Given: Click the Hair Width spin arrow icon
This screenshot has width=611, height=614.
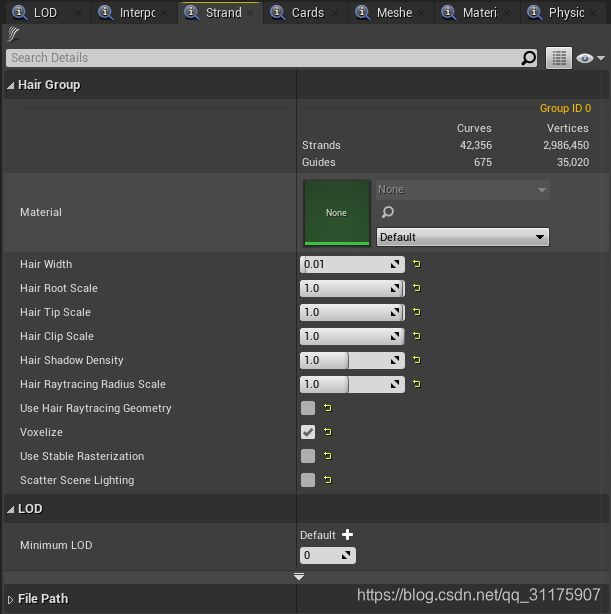Looking at the screenshot, I should [395, 264].
